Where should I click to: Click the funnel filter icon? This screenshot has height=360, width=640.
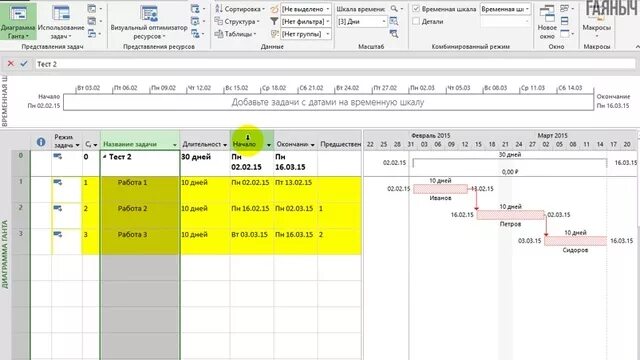point(274,21)
